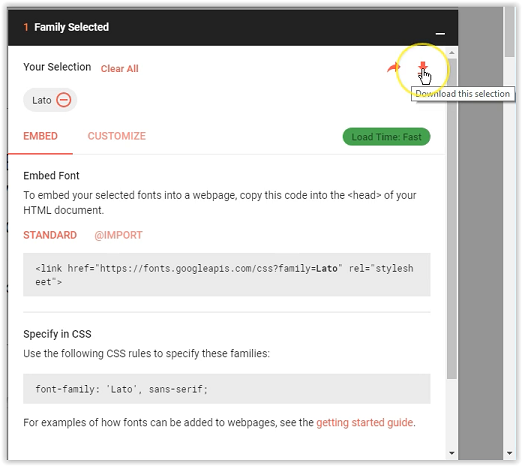
Task: Click the panel scrollbar down arrow
Action: click(x=452, y=453)
